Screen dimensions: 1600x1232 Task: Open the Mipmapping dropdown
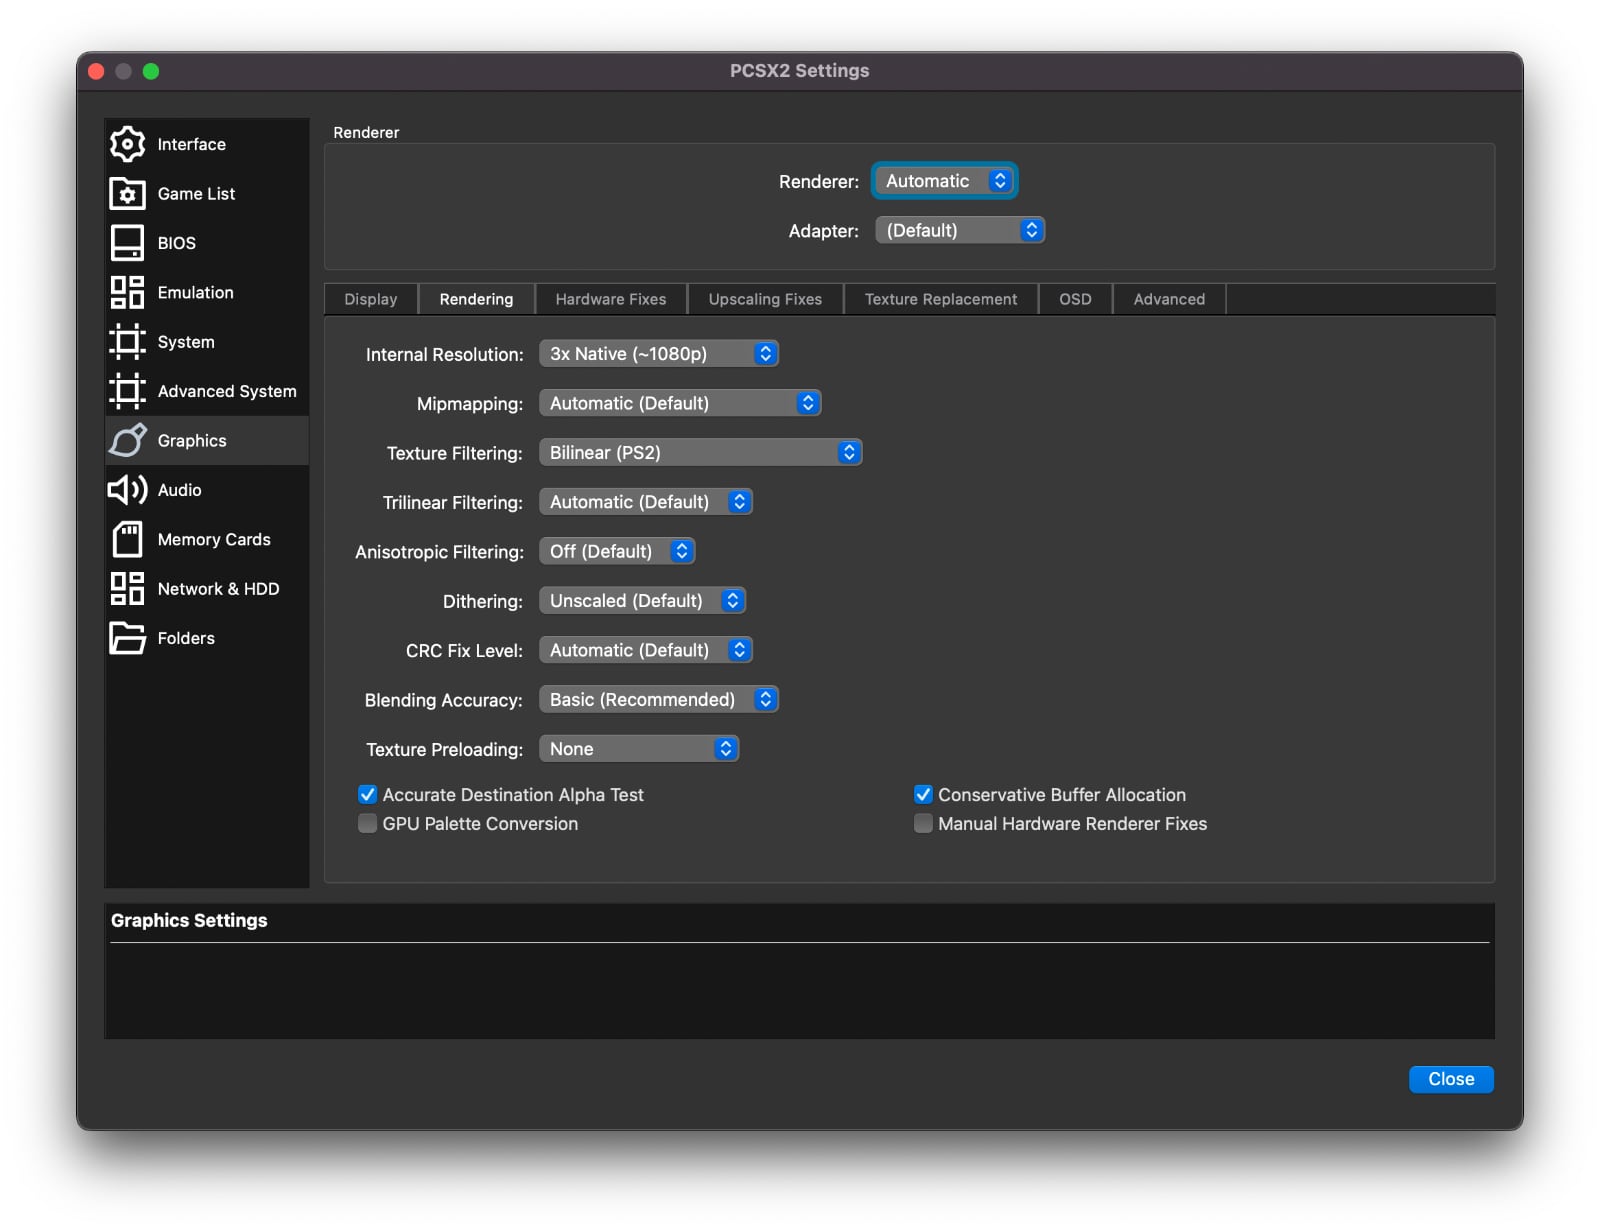[x=680, y=403]
